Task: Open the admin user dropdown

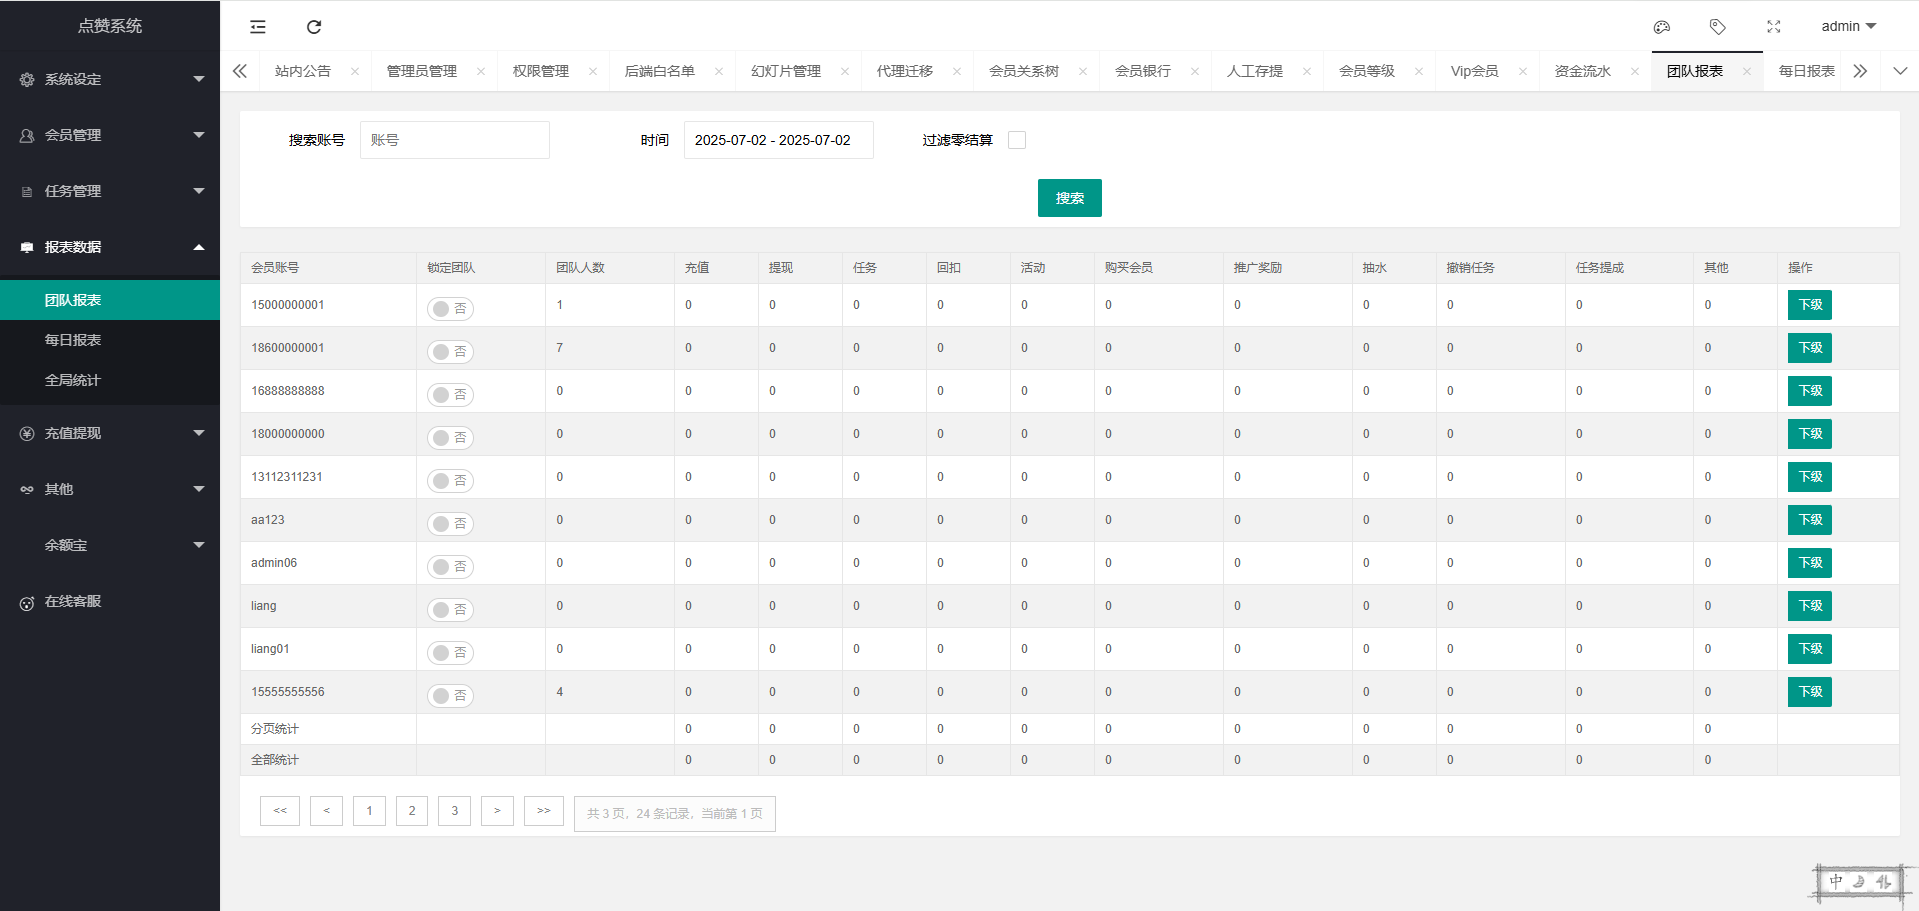Action: [1848, 27]
